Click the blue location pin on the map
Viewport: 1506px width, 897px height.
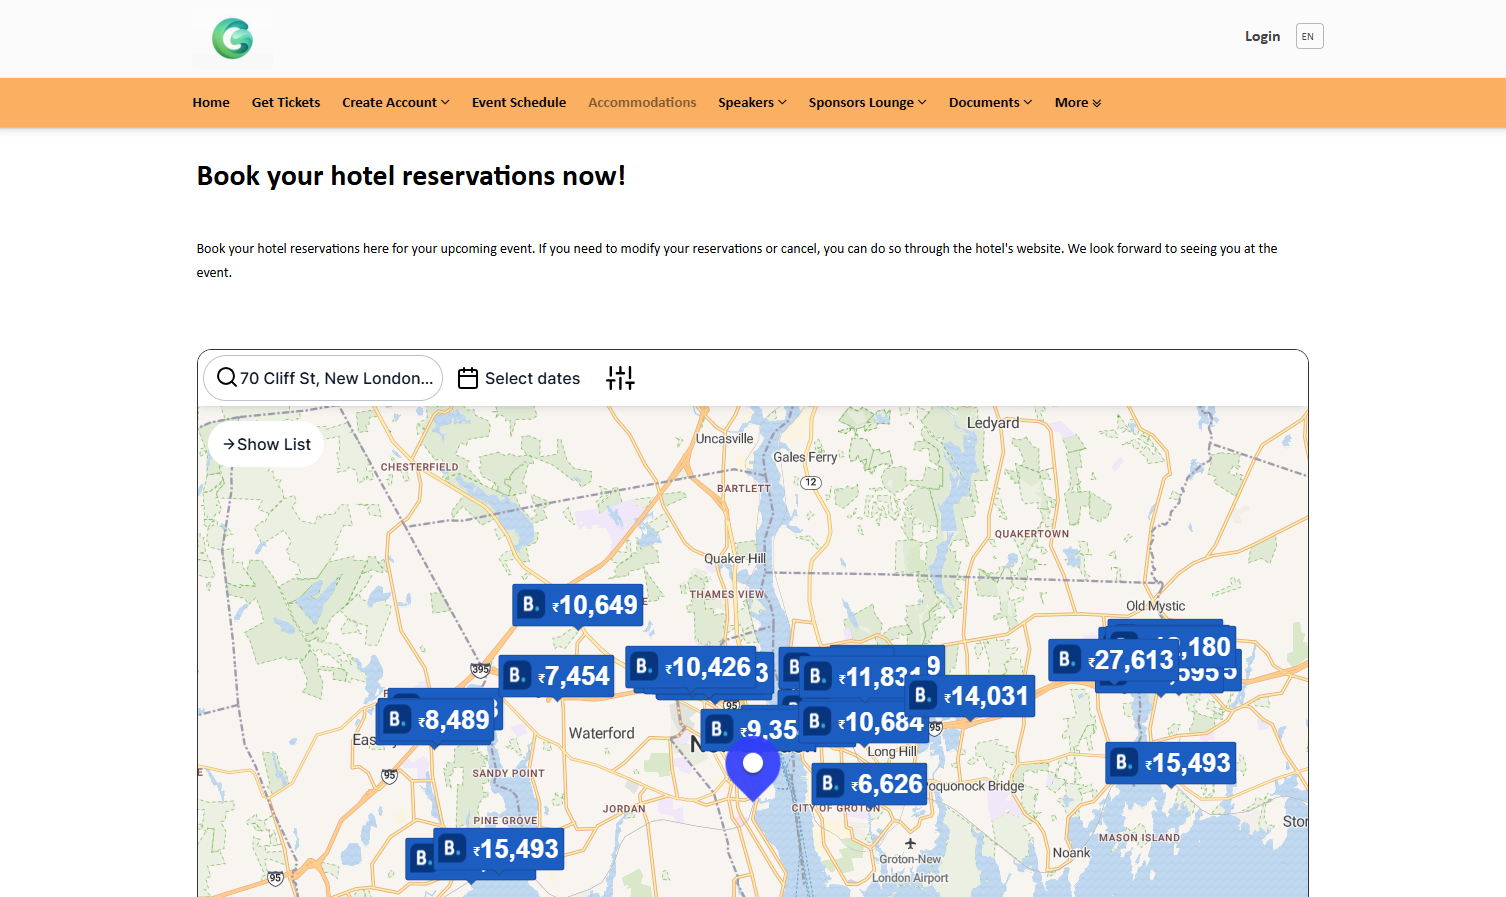[x=753, y=766]
